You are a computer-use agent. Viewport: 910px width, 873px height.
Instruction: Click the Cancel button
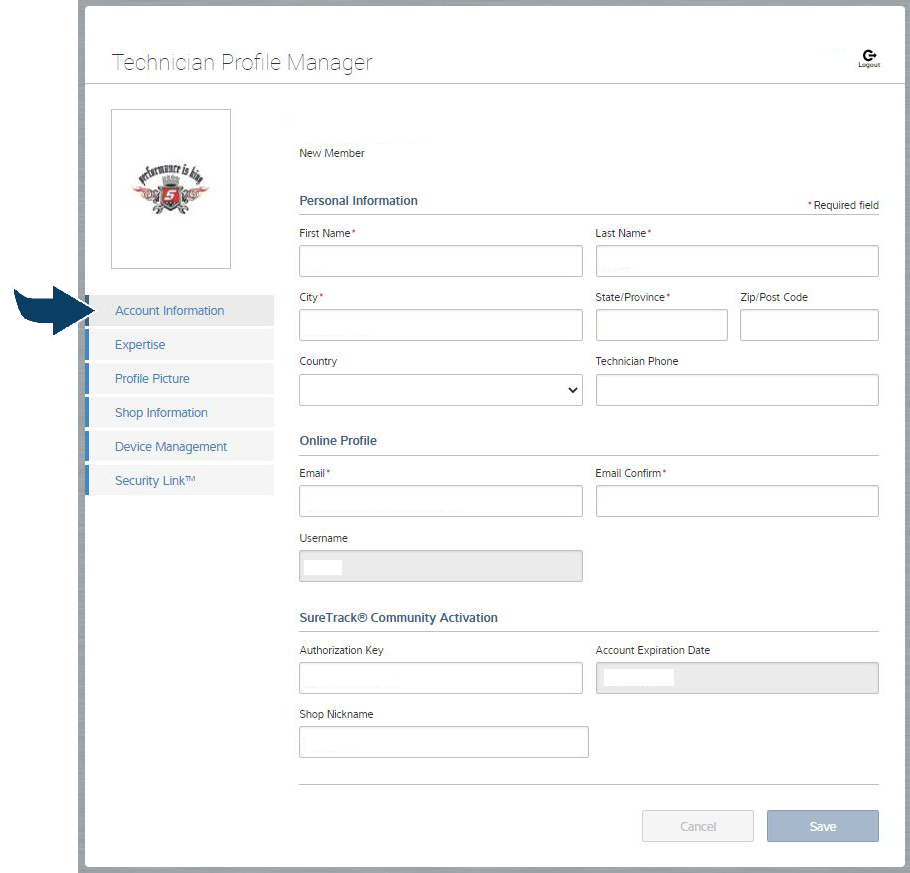697,826
